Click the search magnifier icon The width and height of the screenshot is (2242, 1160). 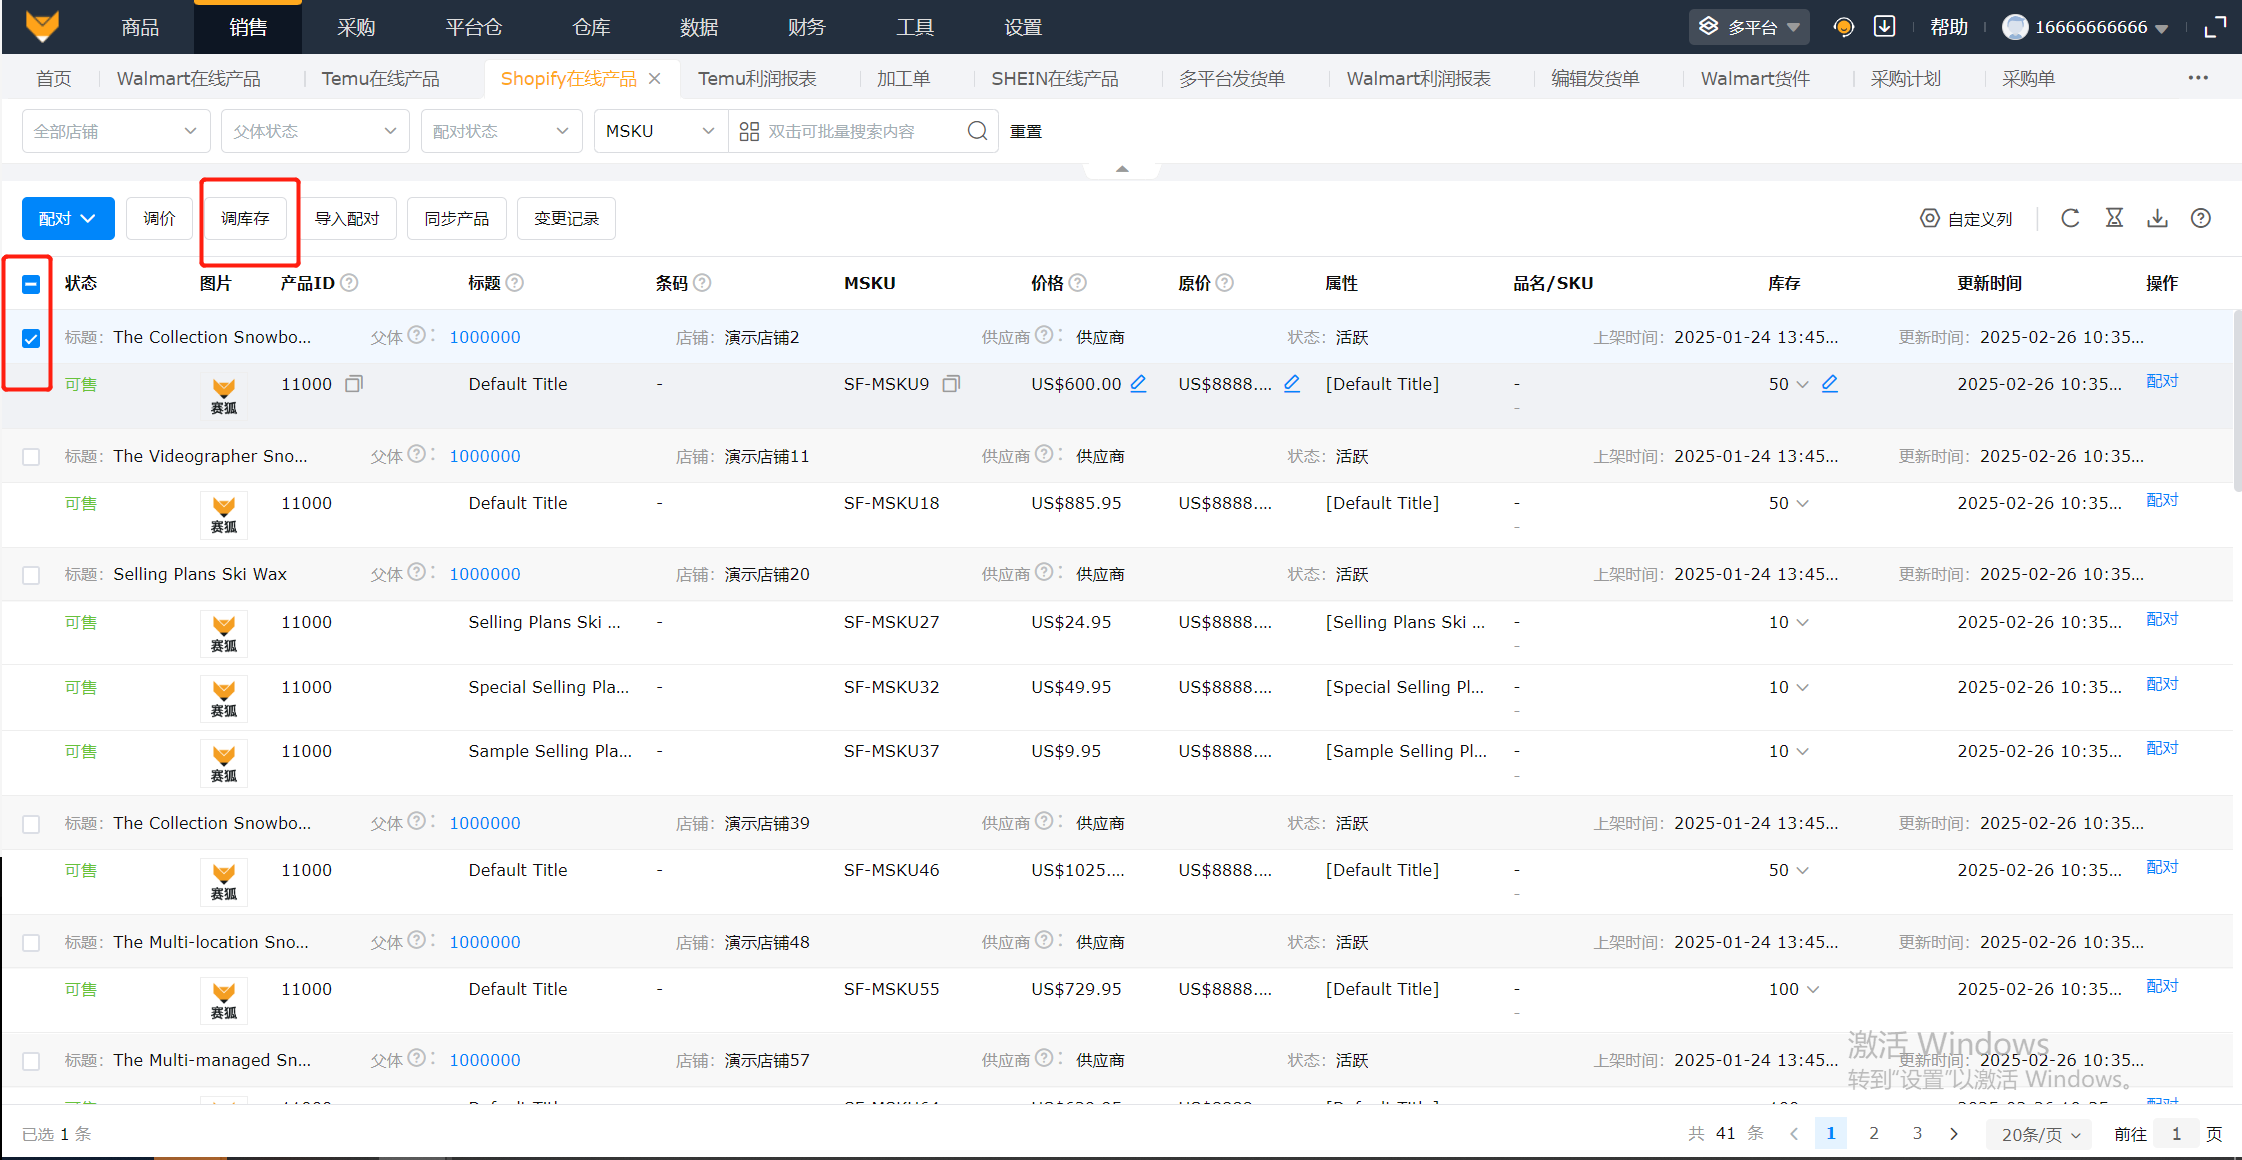tap(977, 131)
